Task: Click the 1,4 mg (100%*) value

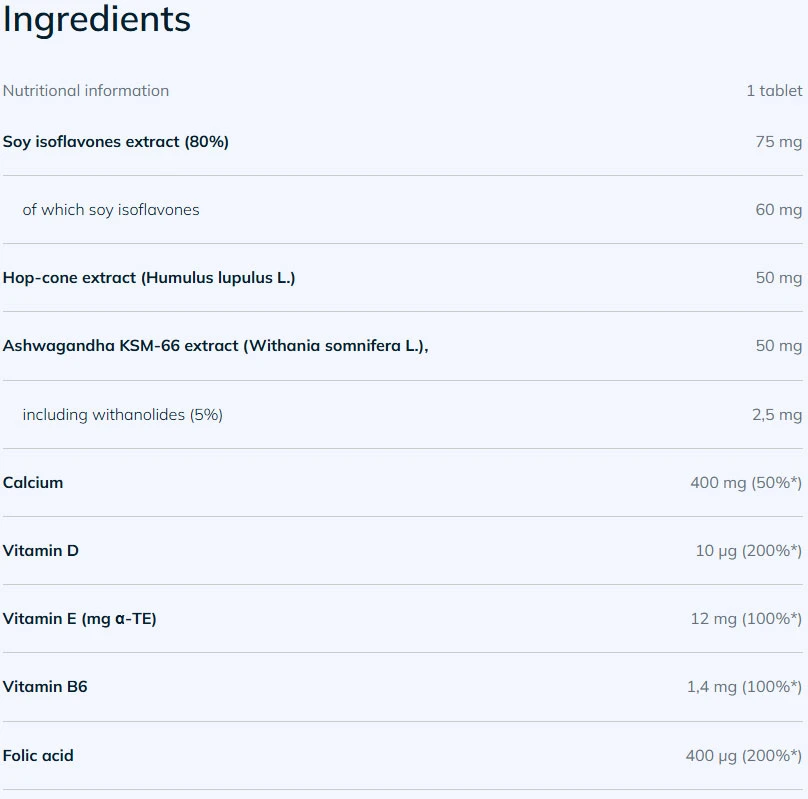Action: 743,687
